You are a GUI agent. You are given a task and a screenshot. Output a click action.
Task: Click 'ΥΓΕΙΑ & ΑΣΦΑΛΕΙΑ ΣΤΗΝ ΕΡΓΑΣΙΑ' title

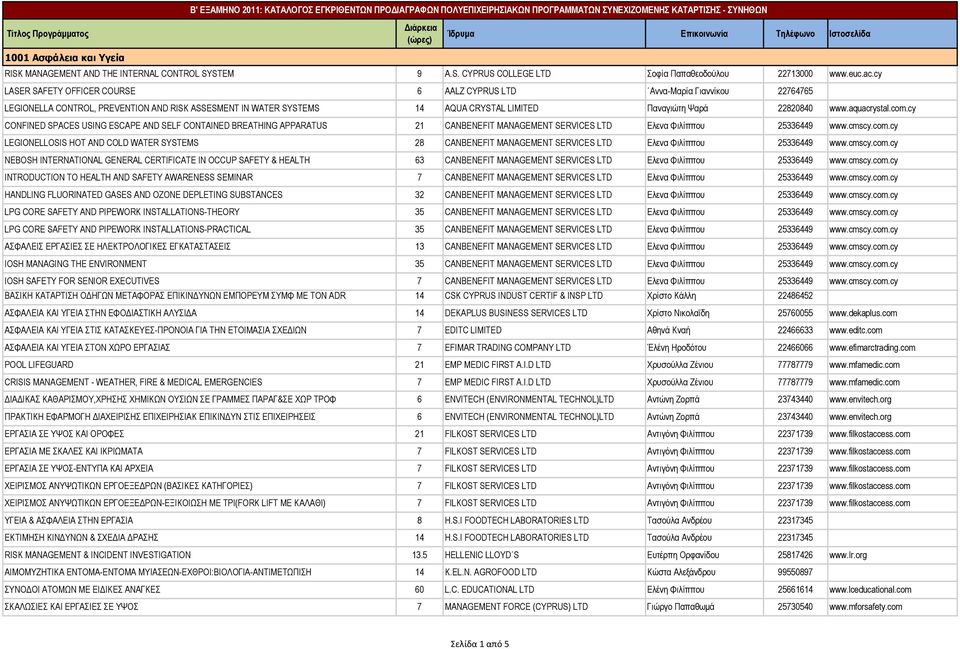(69, 520)
